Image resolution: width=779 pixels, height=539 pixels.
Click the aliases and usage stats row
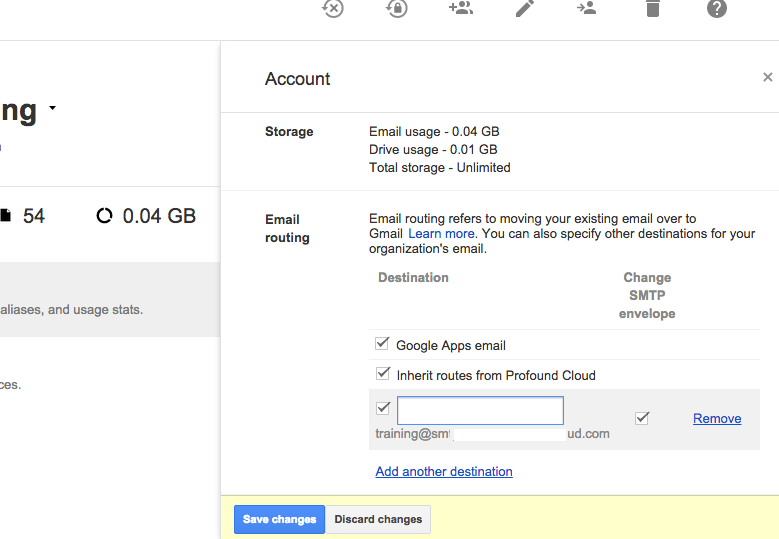click(110, 300)
